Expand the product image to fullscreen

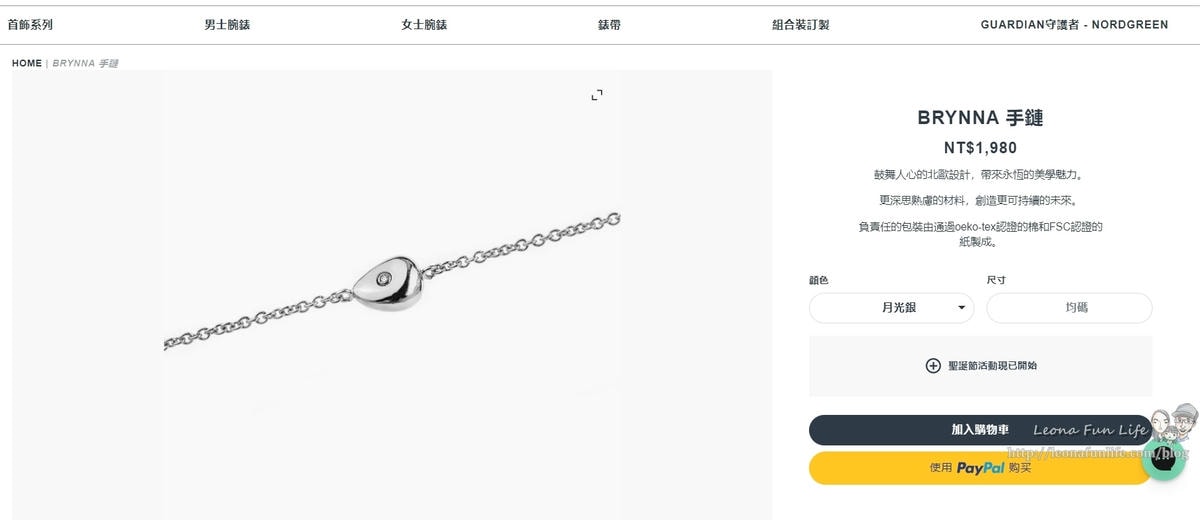(597, 95)
